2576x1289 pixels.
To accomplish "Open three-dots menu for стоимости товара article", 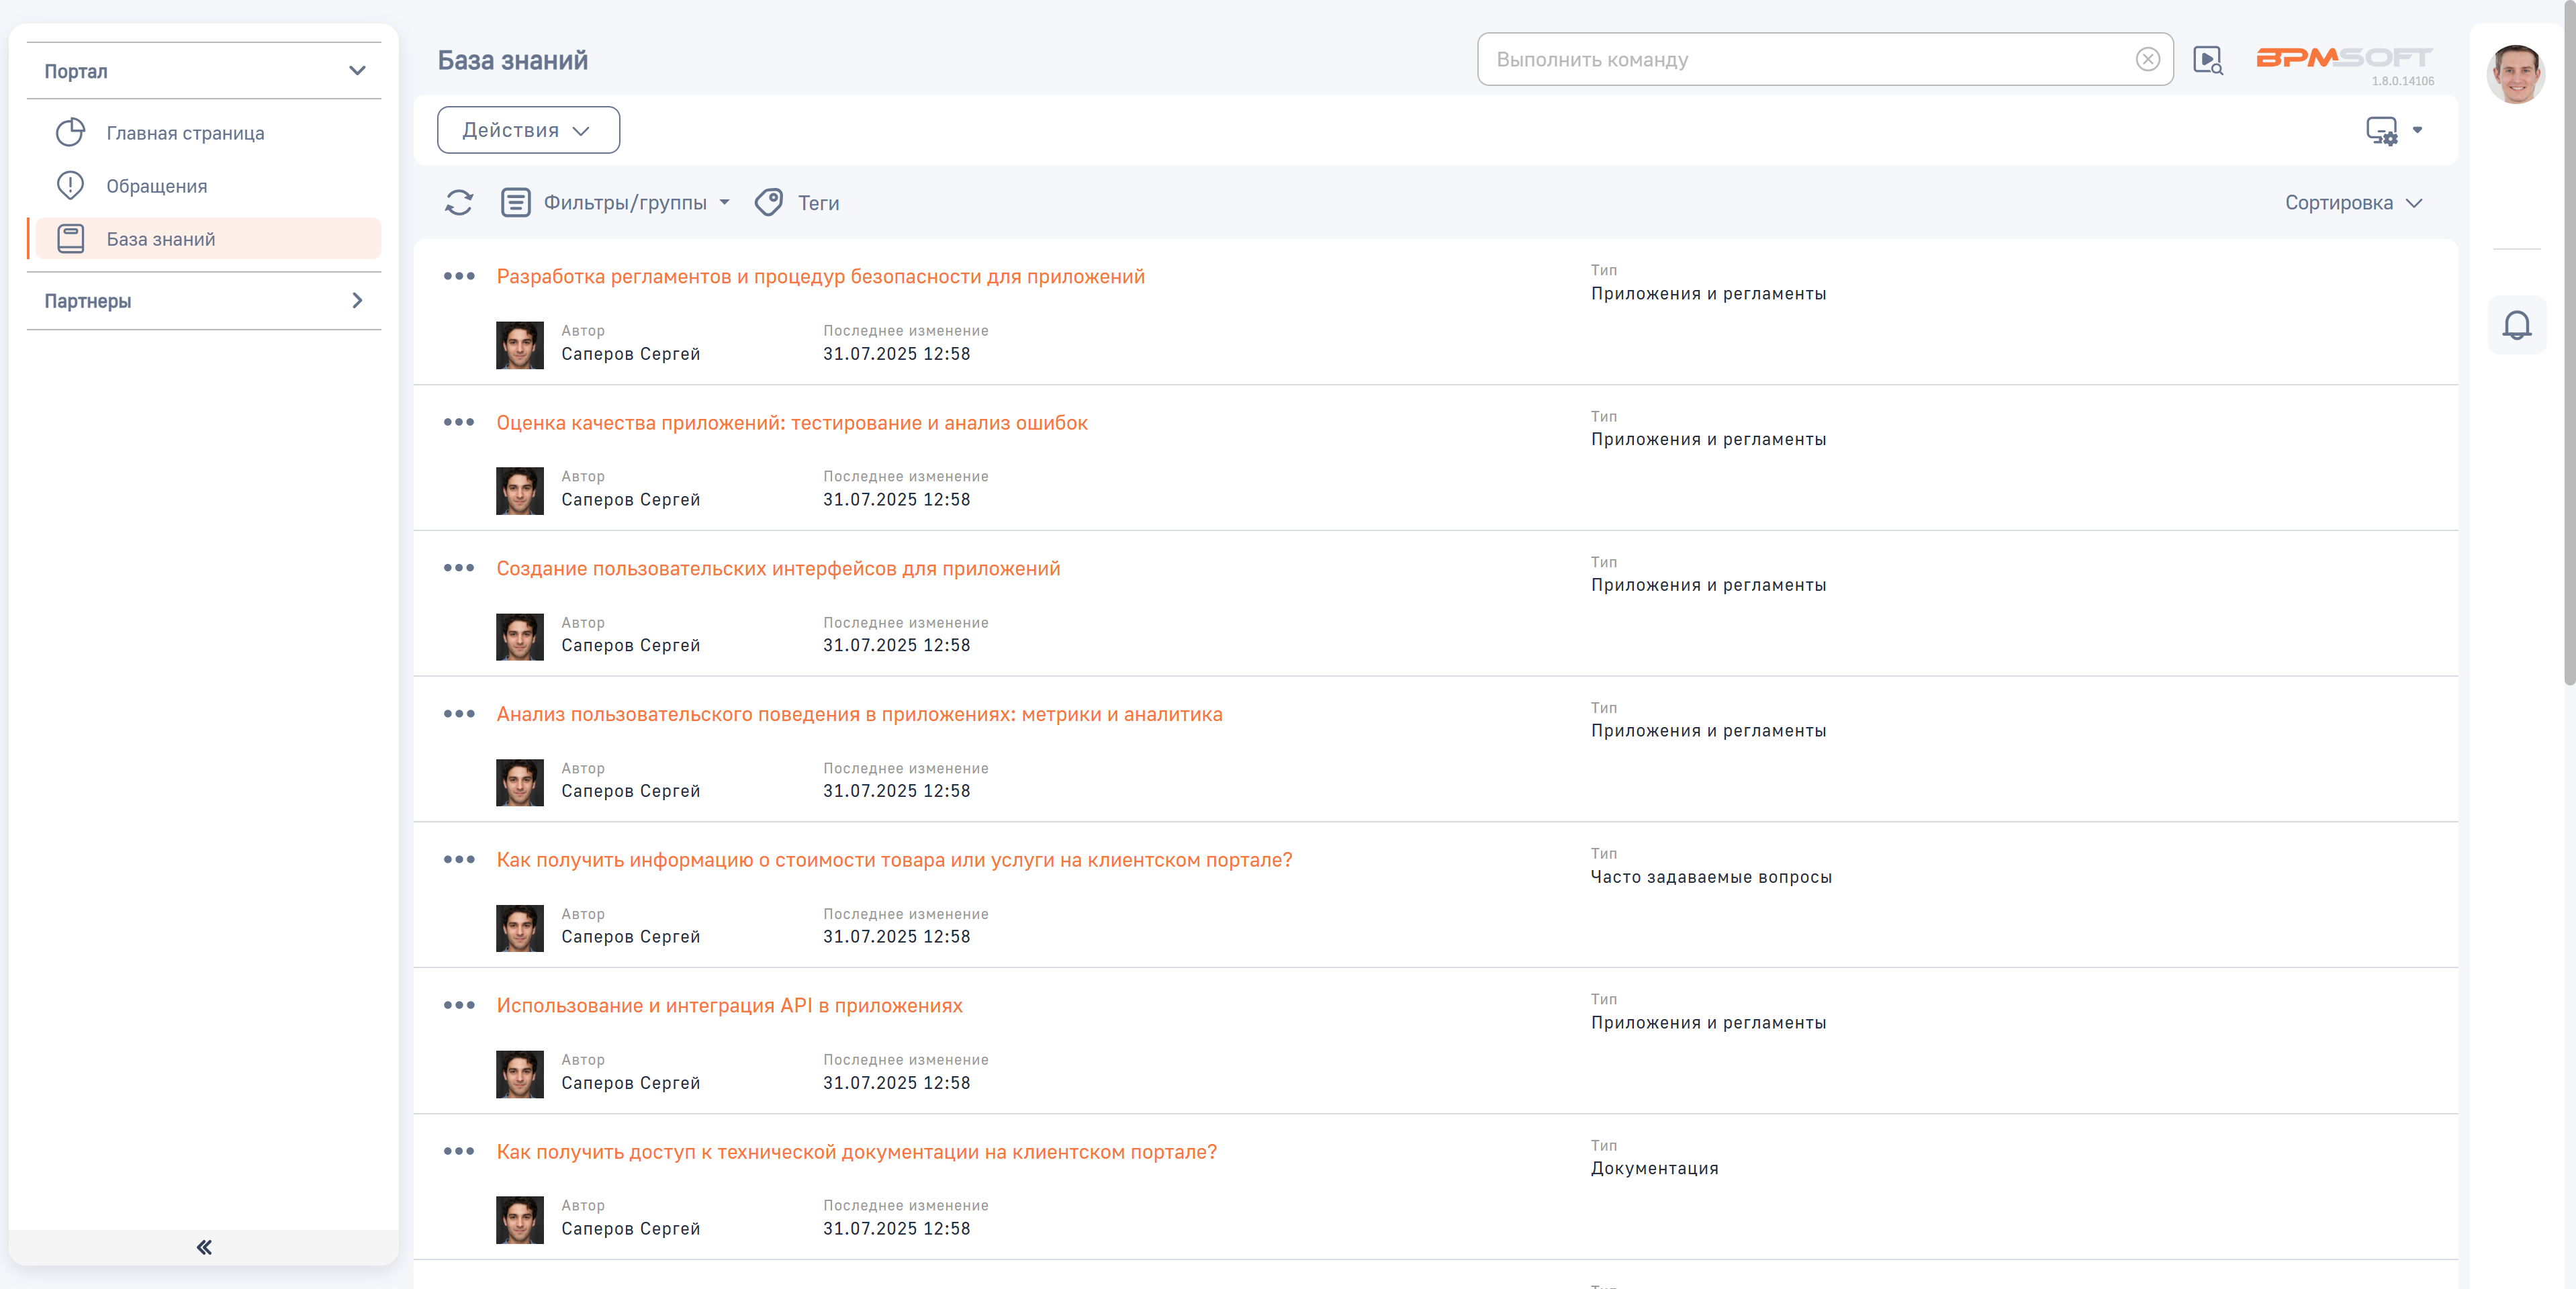I will tap(459, 859).
